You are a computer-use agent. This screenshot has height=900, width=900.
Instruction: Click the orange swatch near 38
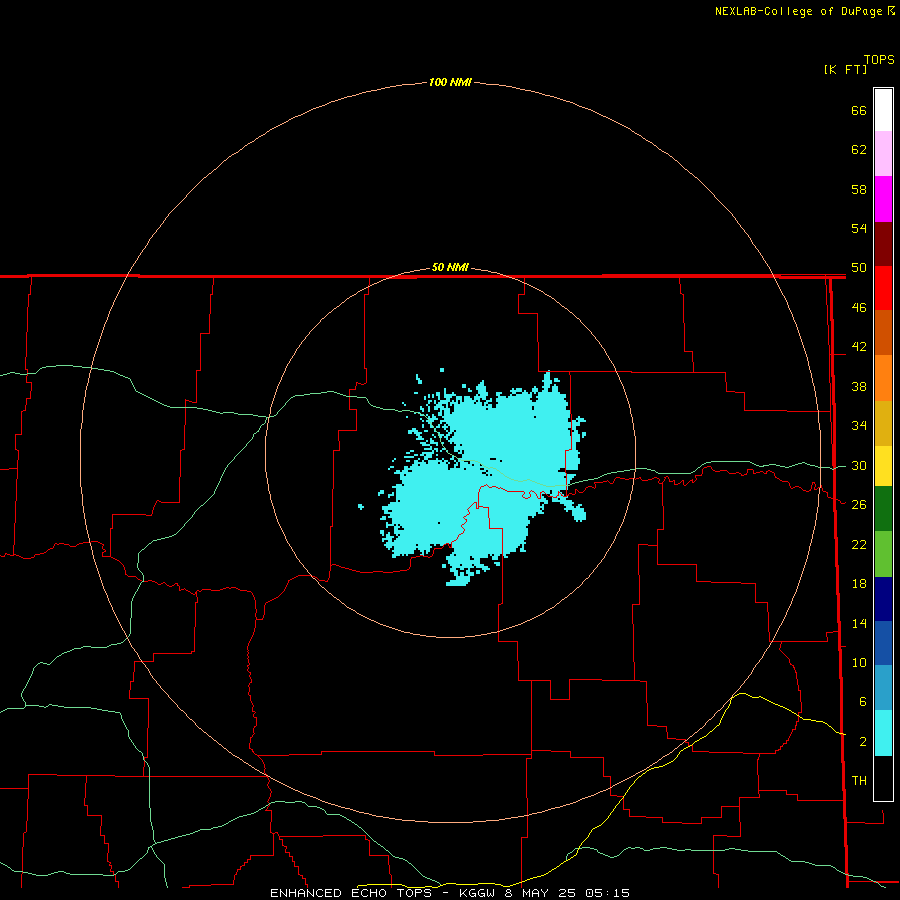click(x=883, y=377)
